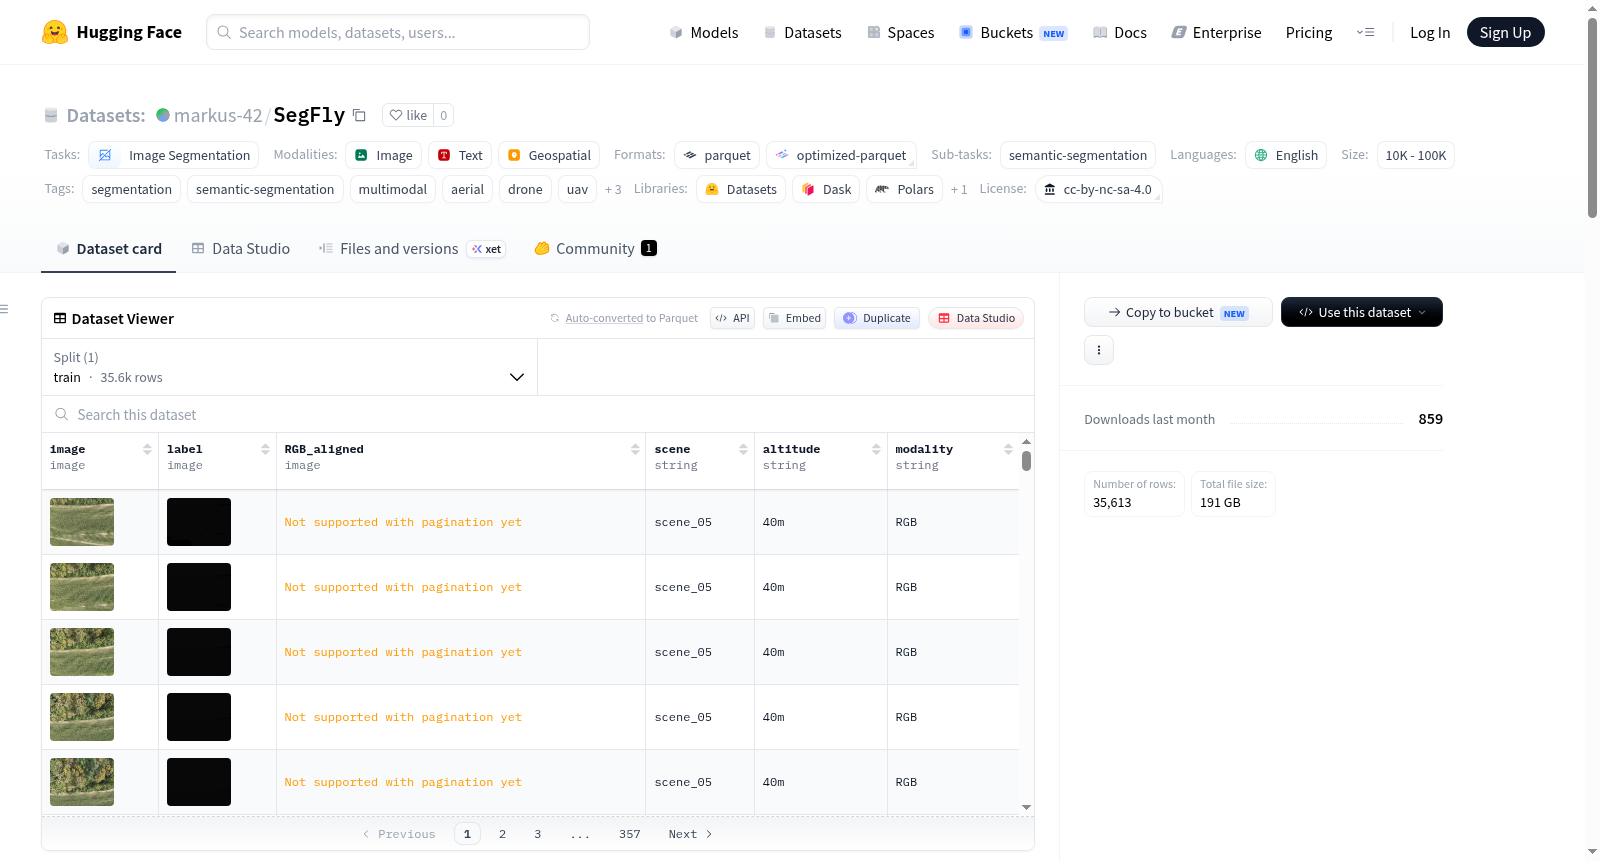Open the Use this dataset dropdown
The image size is (1600, 861).
(1362, 312)
